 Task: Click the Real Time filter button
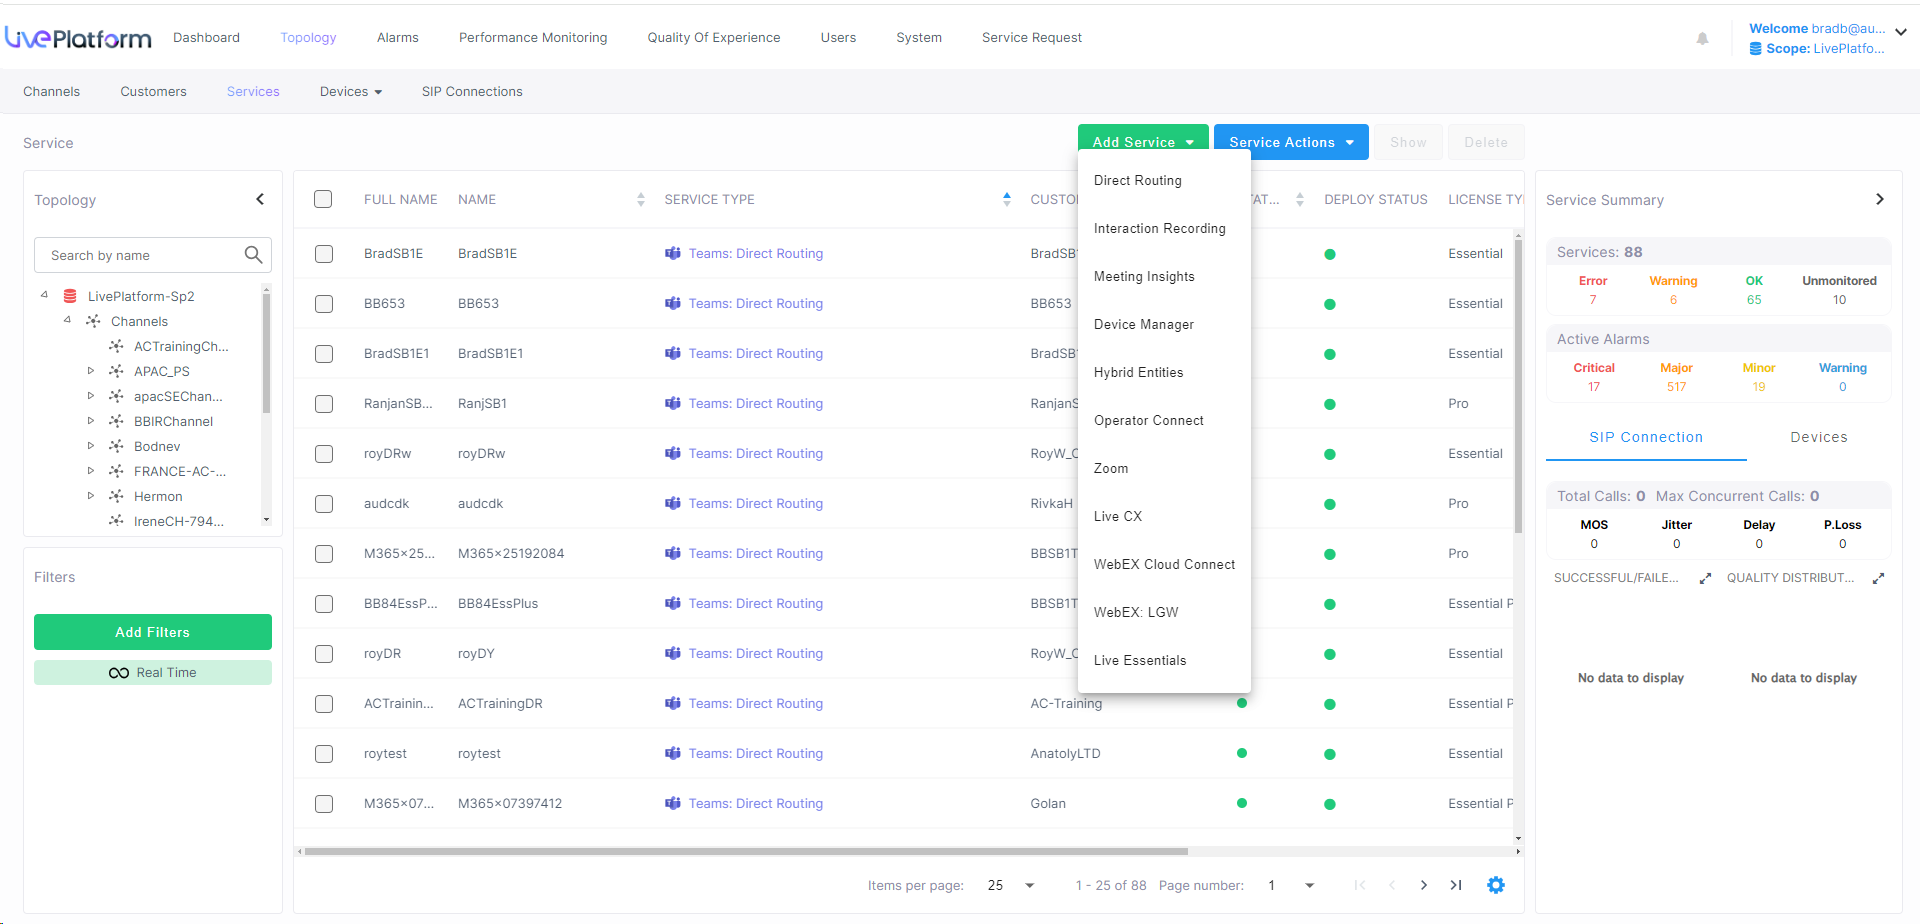pos(153,672)
